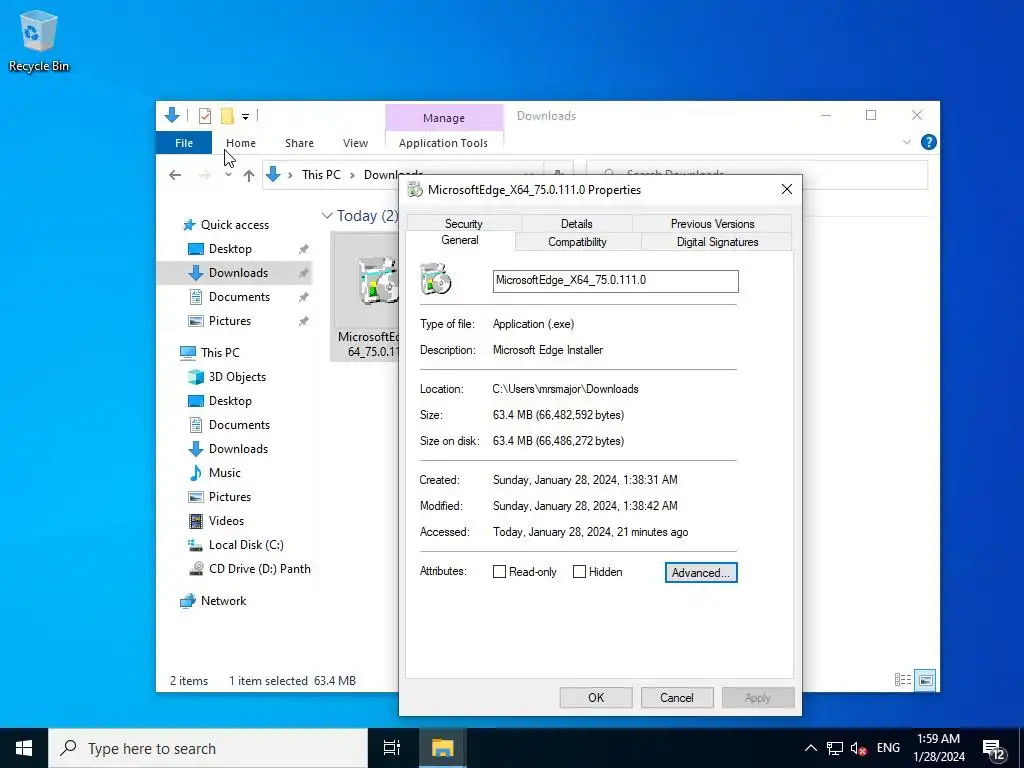Go back with the Back arrow
This screenshot has height=768, width=1024.
point(175,175)
